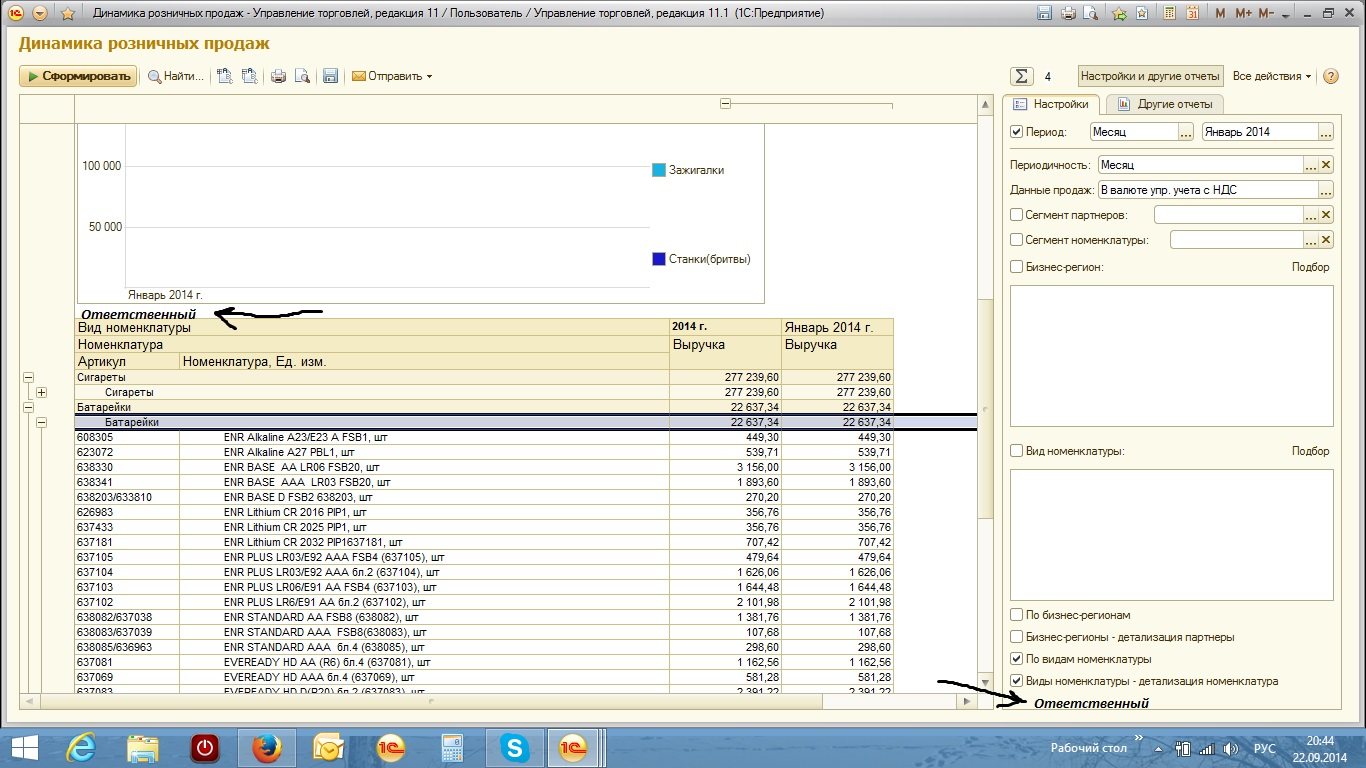The width and height of the screenshot is (1366, 768).
Task: Click the Сформировать button
Action: 78,76
